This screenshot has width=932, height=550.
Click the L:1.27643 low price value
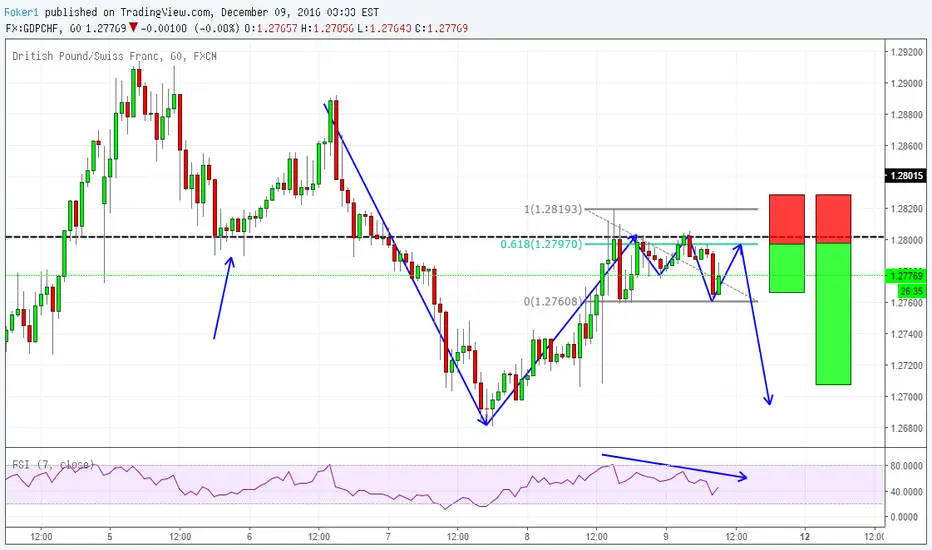384,28
